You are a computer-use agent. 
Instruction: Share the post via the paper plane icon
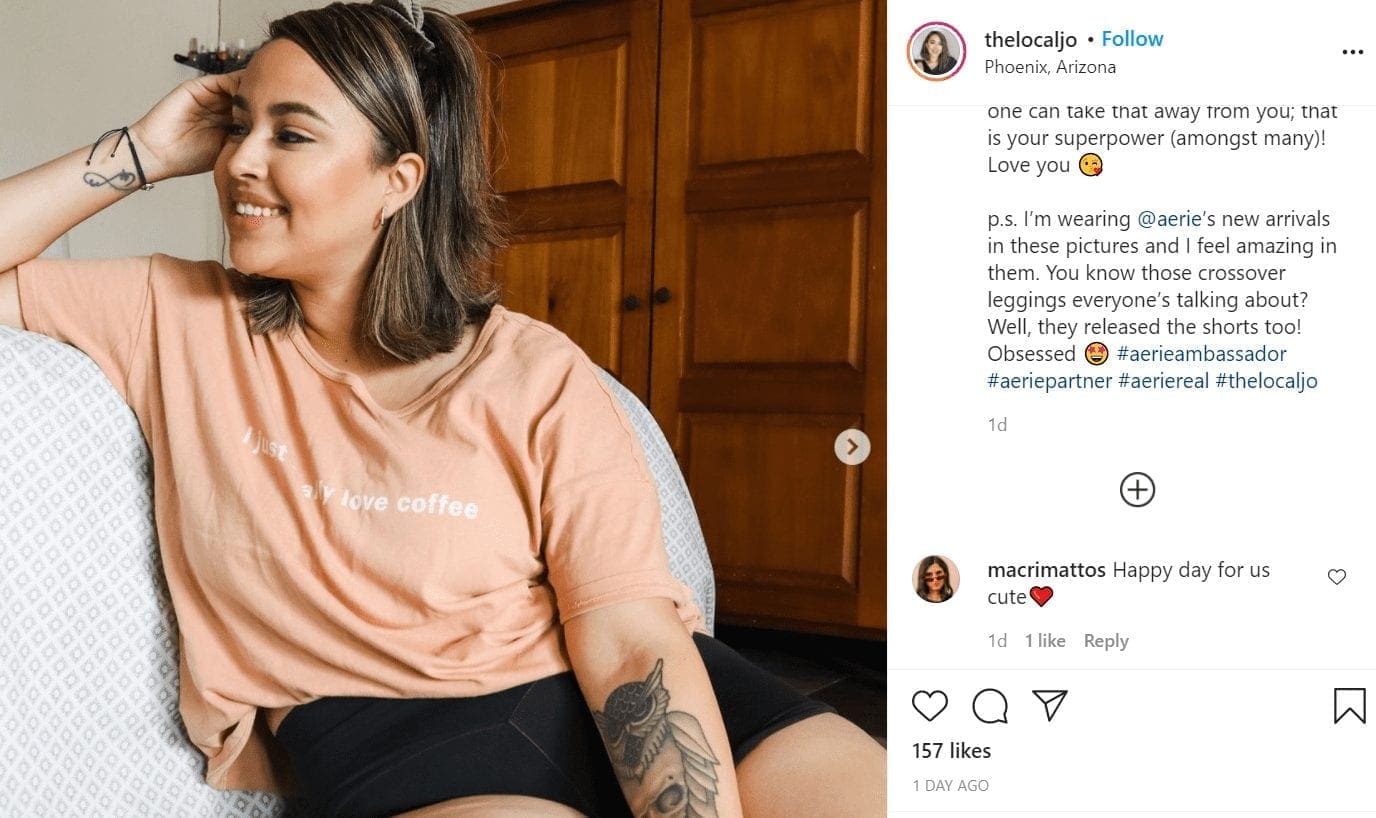click(1049, 705)
